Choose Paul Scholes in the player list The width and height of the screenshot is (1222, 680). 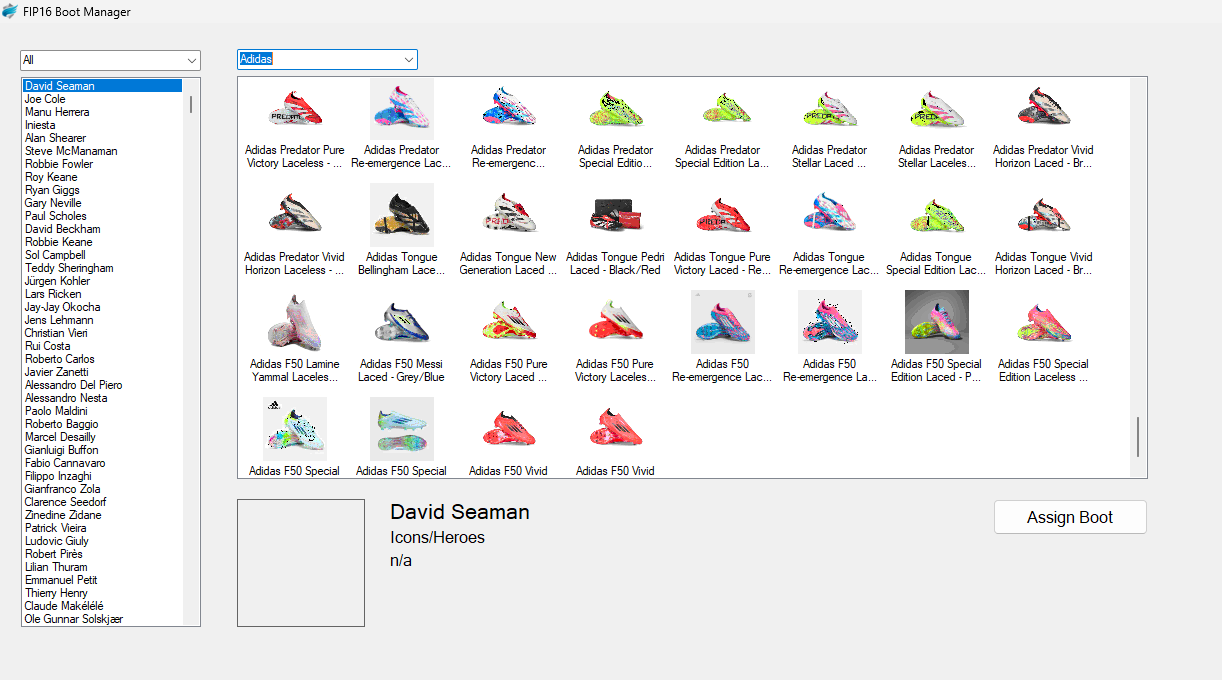coord(102,216)
